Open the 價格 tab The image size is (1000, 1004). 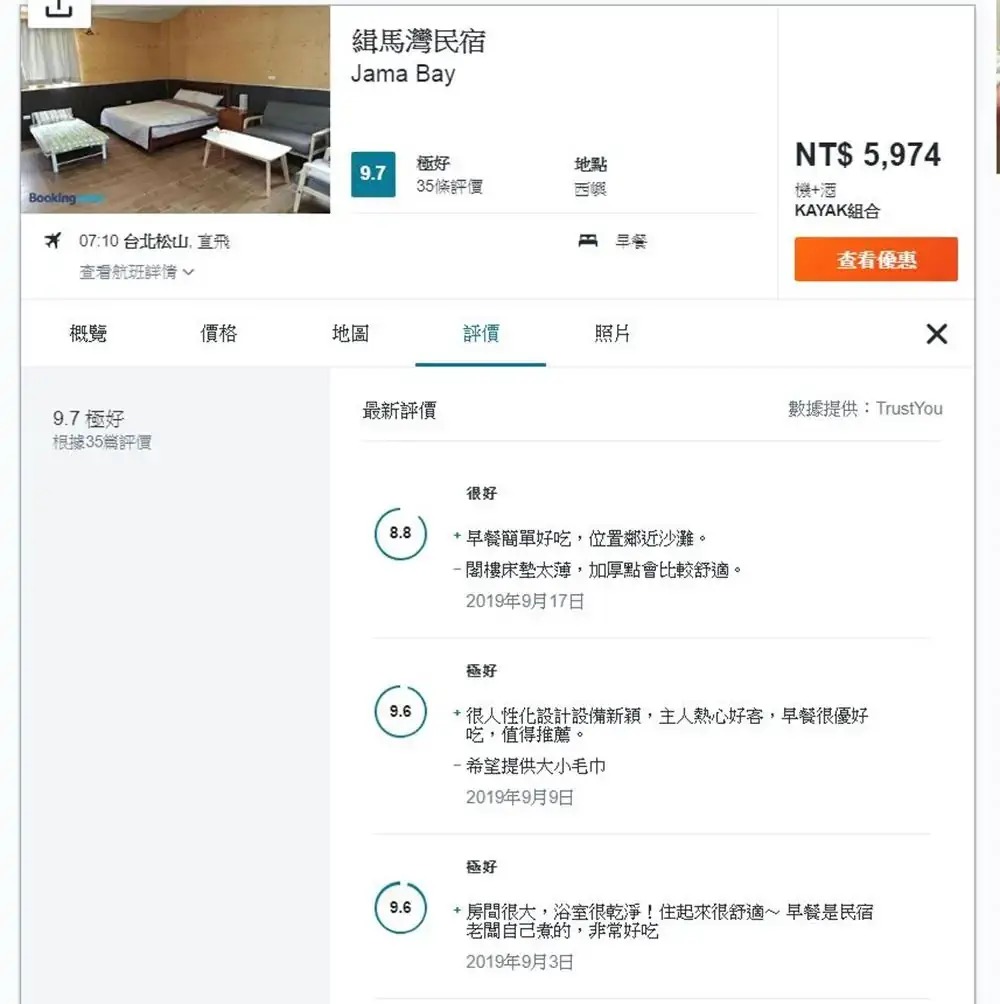tap(219, 334)
